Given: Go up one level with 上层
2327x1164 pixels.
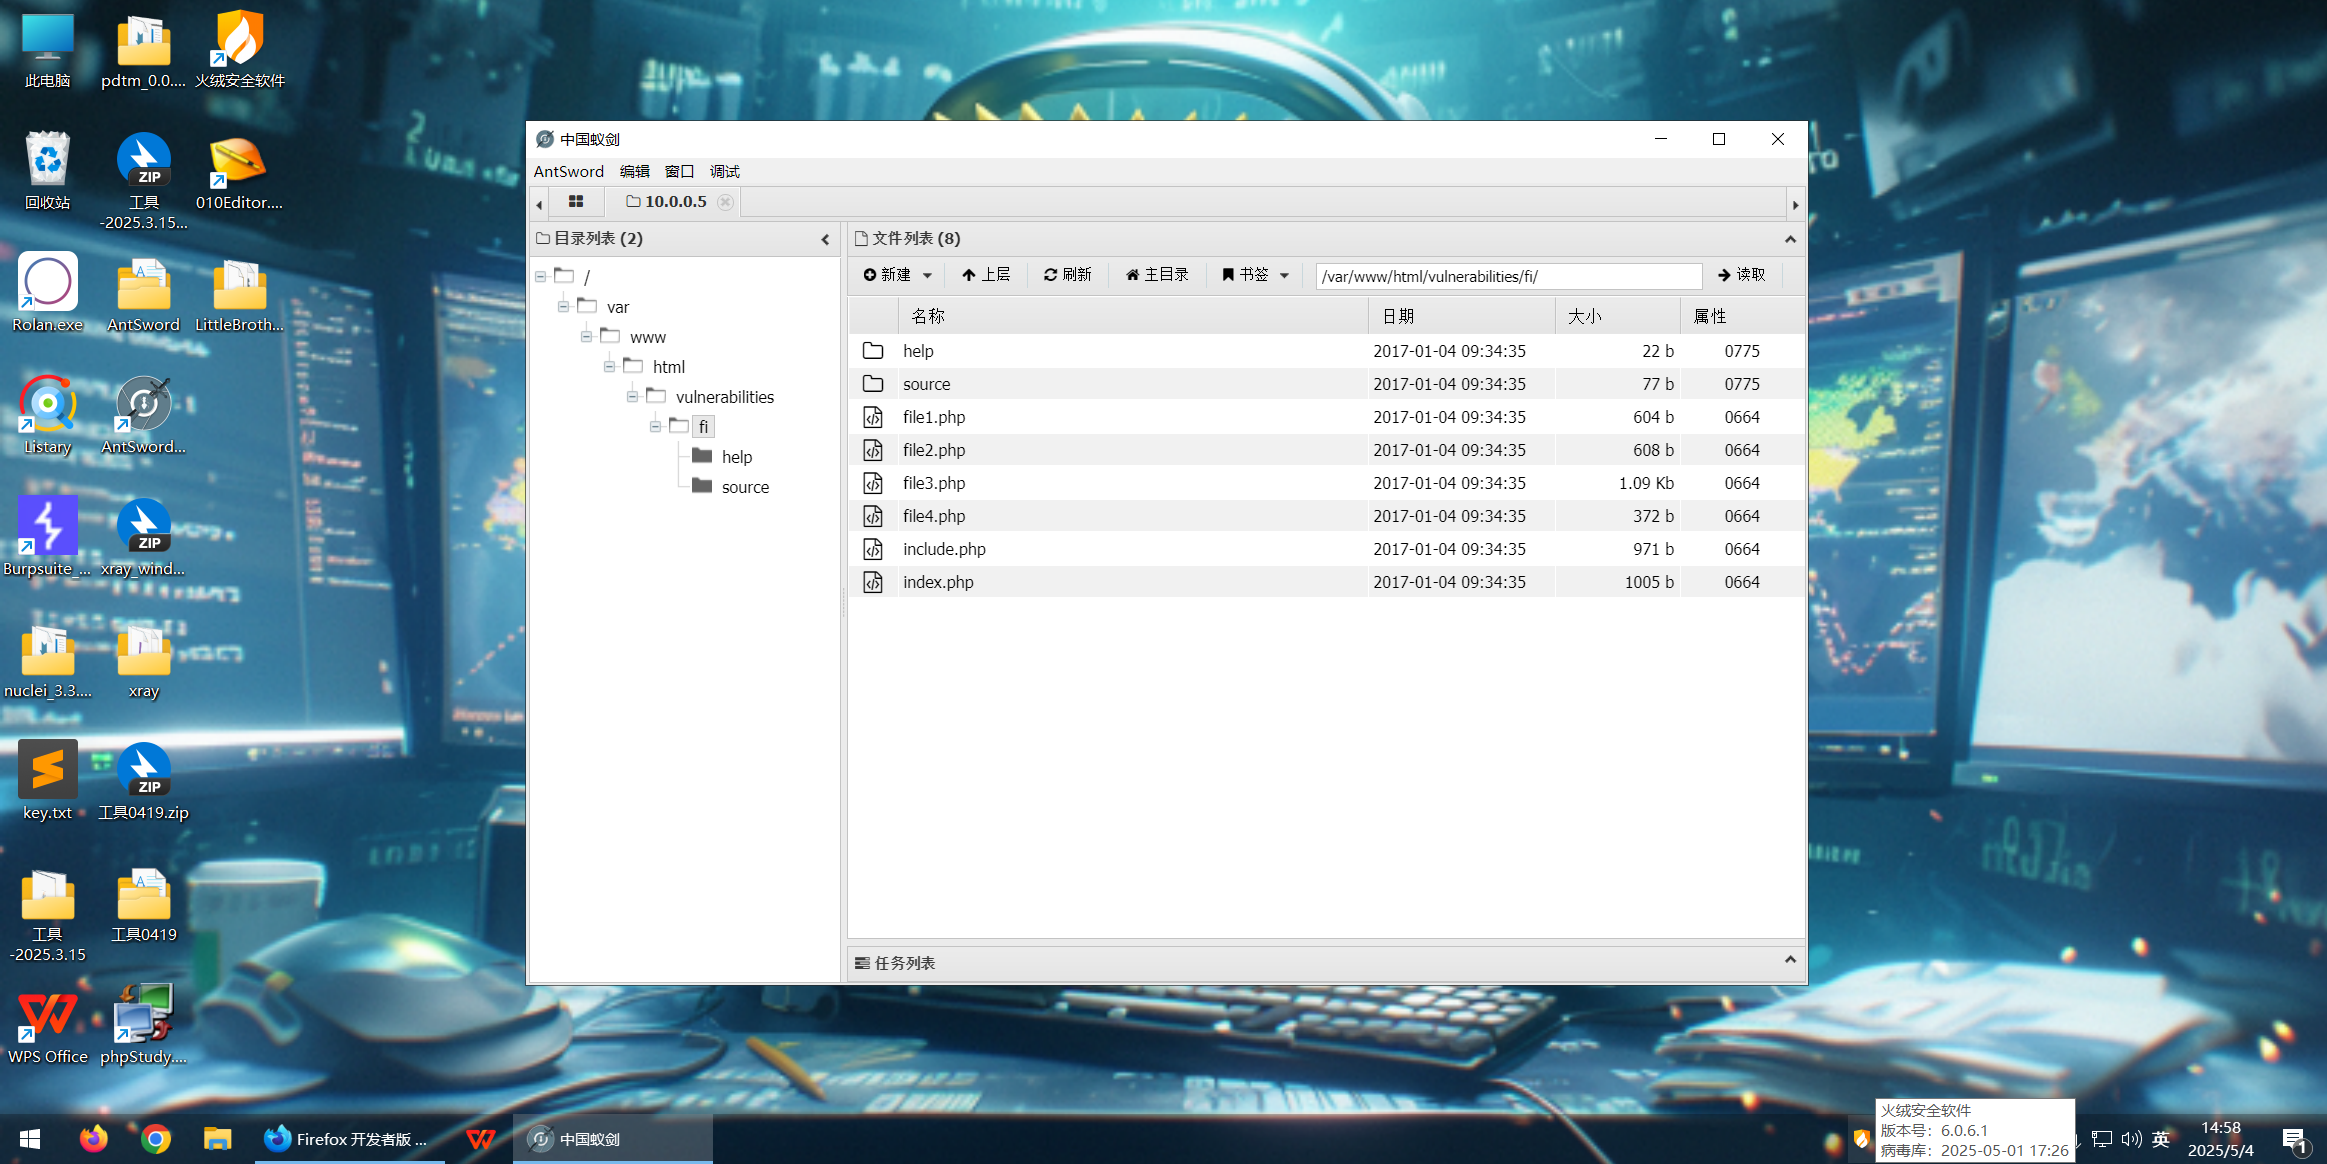Looking at the screenshot, I should (x=986, y=275).
